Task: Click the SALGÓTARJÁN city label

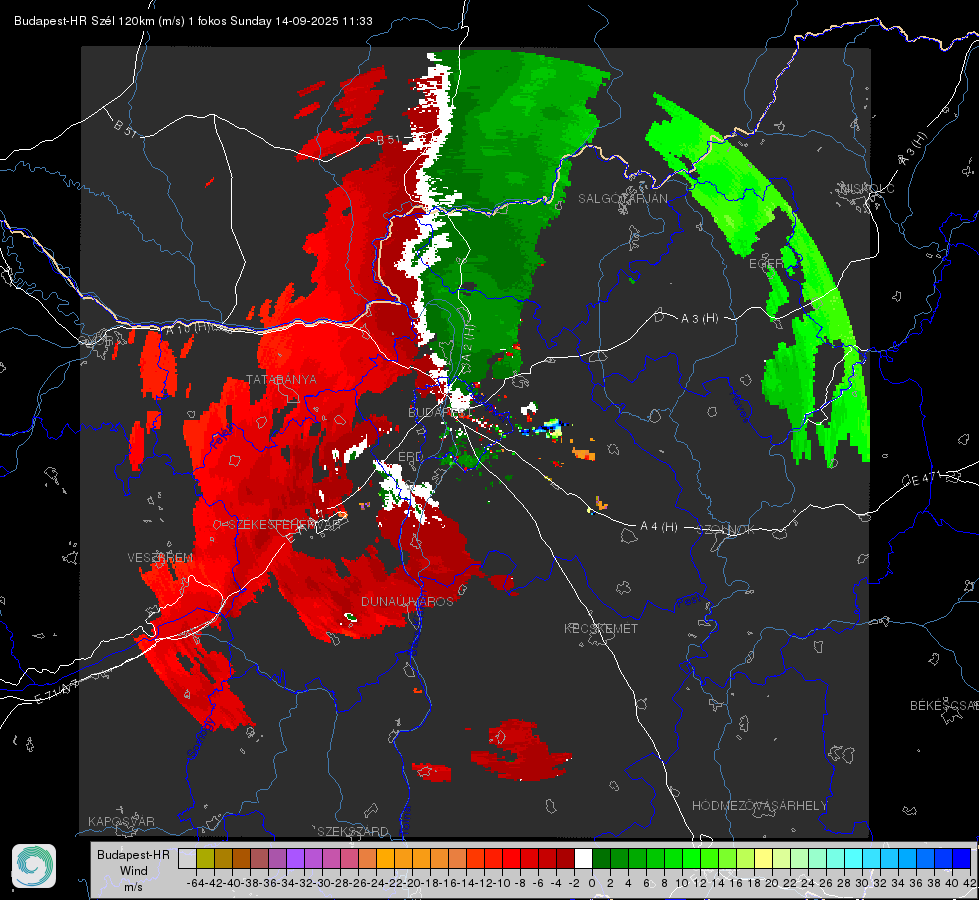Action: (x=622, y=199)
